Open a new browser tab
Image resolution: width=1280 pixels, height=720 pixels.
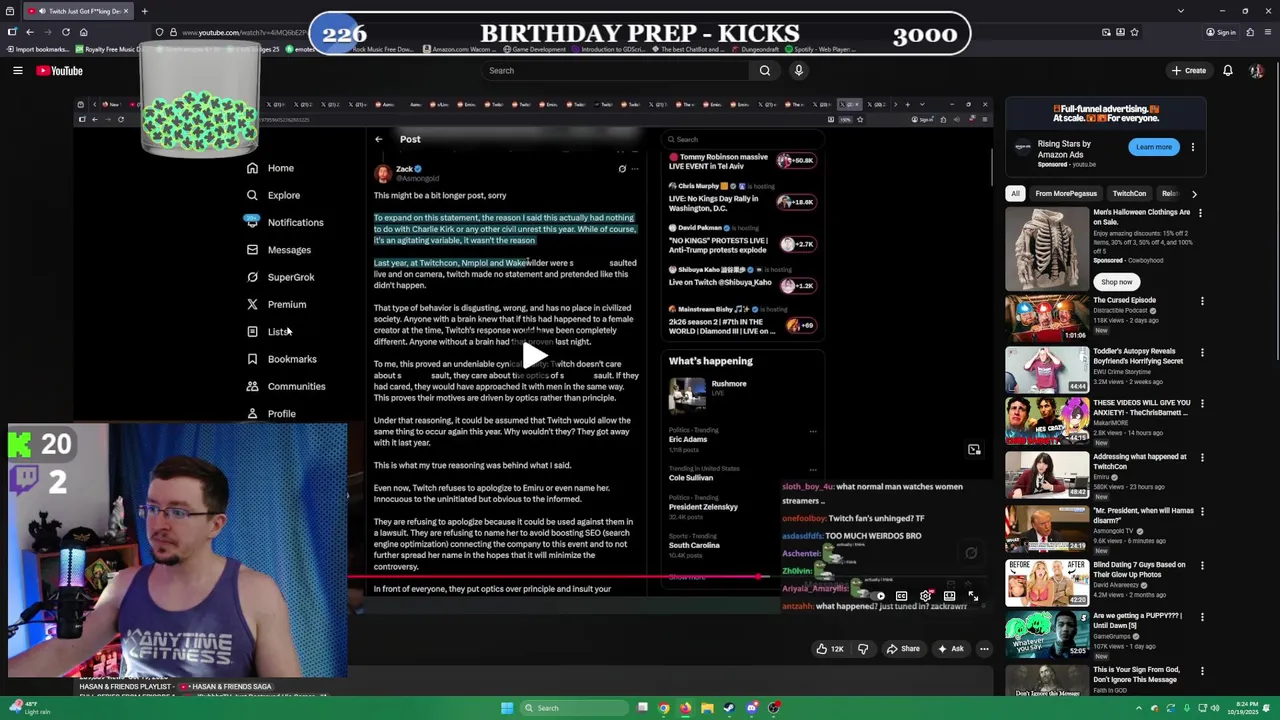pyautogui.click(x=144, y=11)
